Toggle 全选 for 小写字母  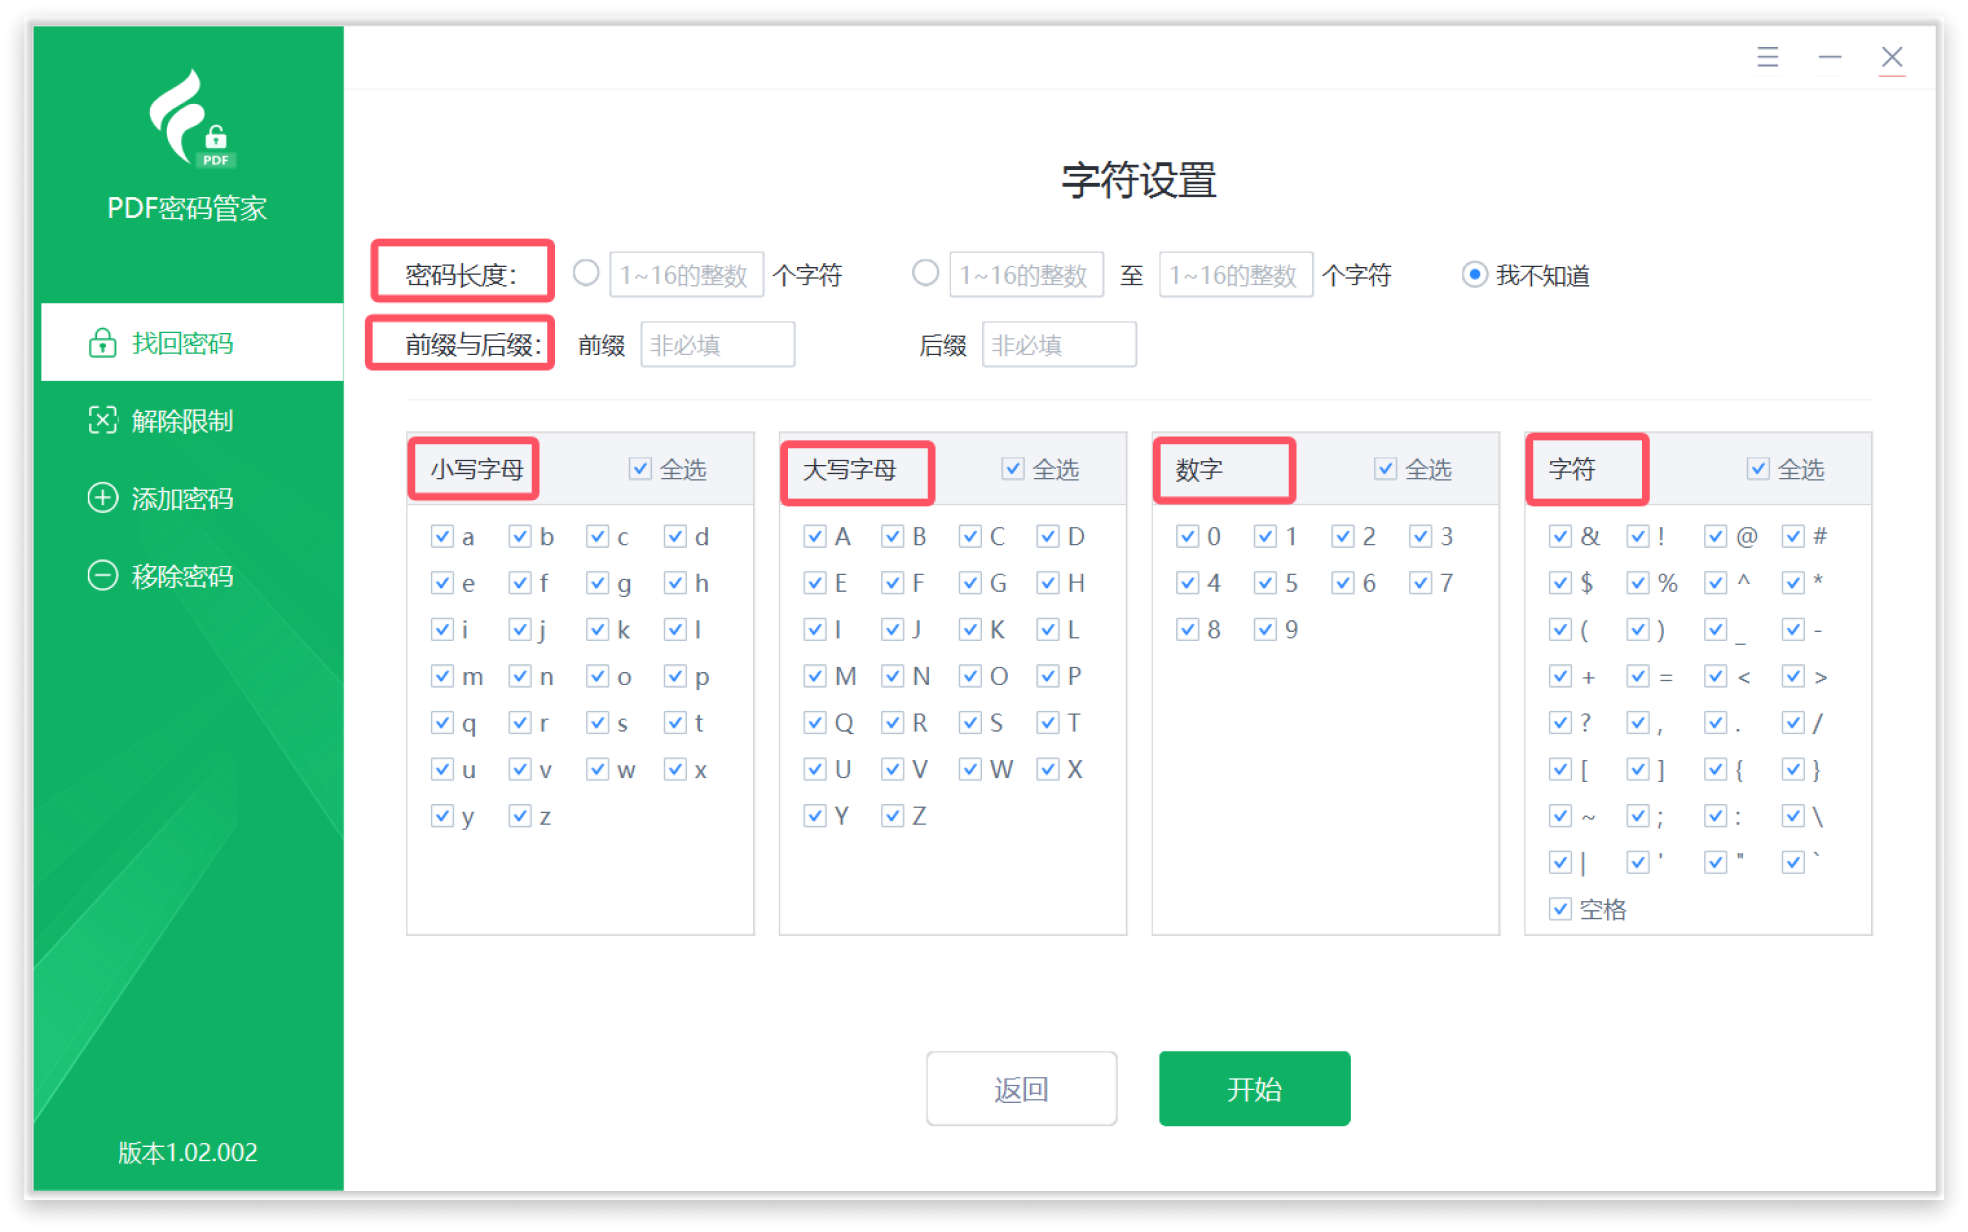(640, 468)
